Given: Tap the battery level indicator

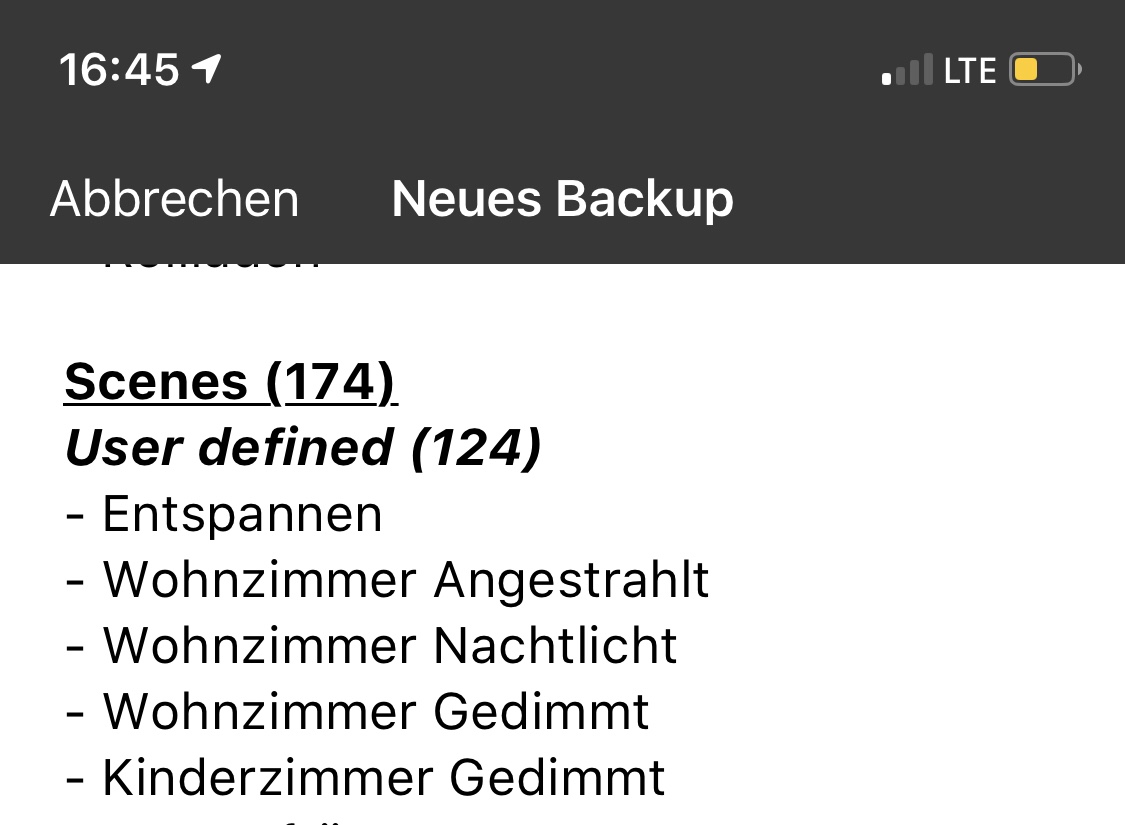Looking at the screenshot, I should [1044, 70].
